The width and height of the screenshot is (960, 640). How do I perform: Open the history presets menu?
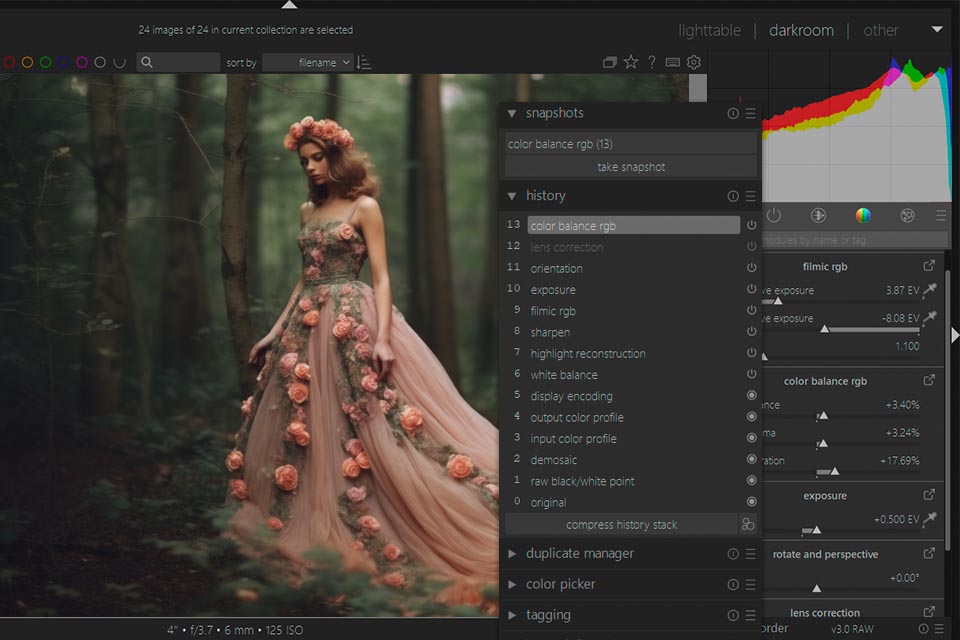[751, 196]
